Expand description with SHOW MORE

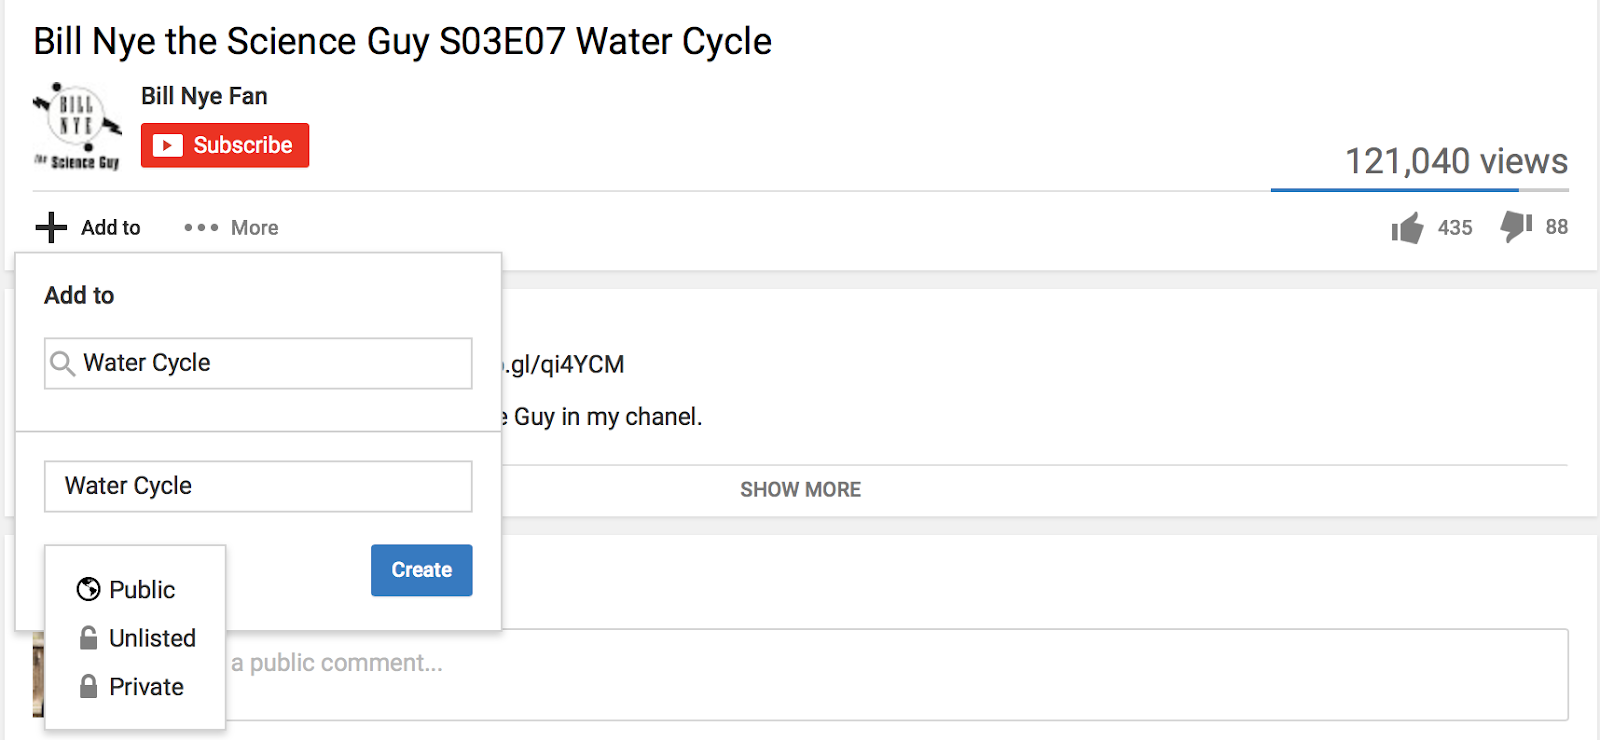800,490
